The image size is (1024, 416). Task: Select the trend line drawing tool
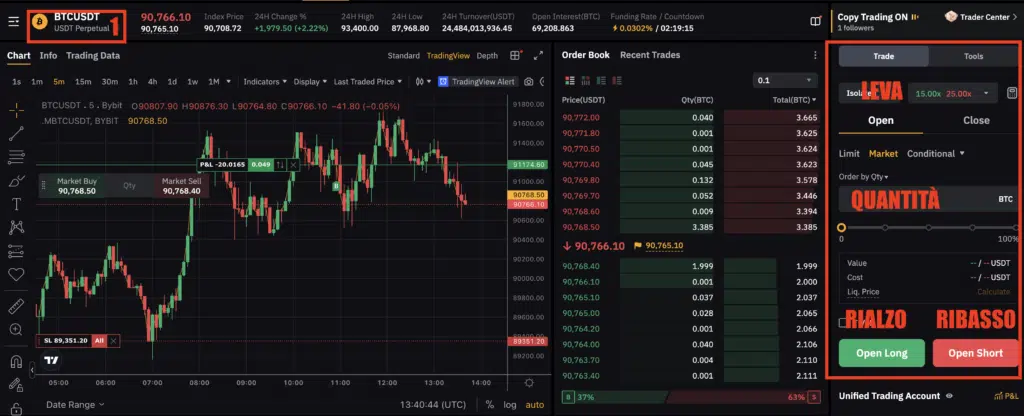tap(16, 133)
